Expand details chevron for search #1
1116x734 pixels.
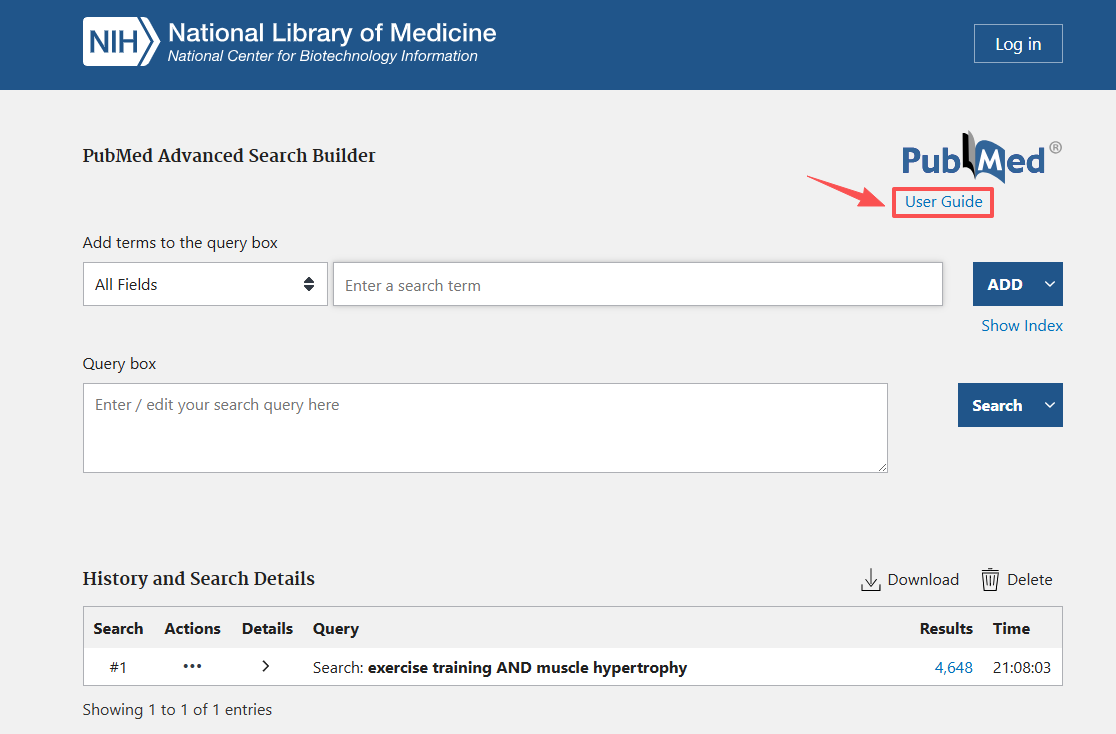[266, 667]
